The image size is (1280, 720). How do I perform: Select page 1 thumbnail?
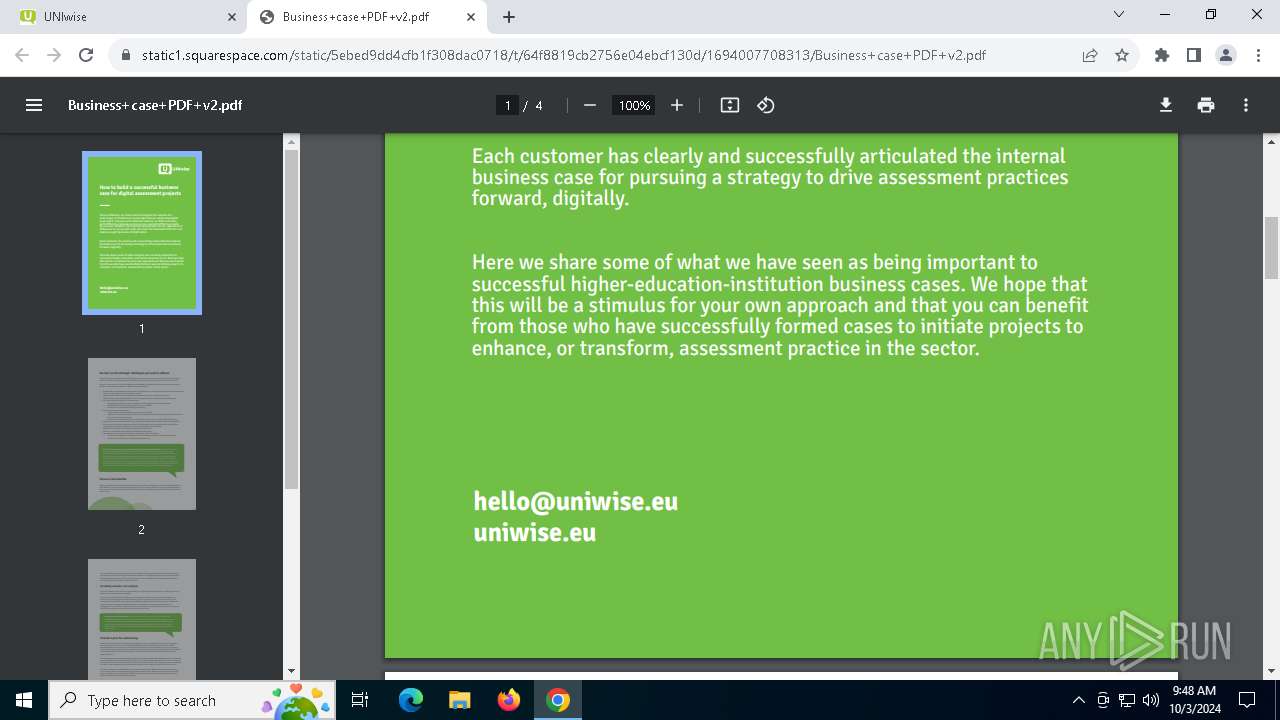click(142, 233)
